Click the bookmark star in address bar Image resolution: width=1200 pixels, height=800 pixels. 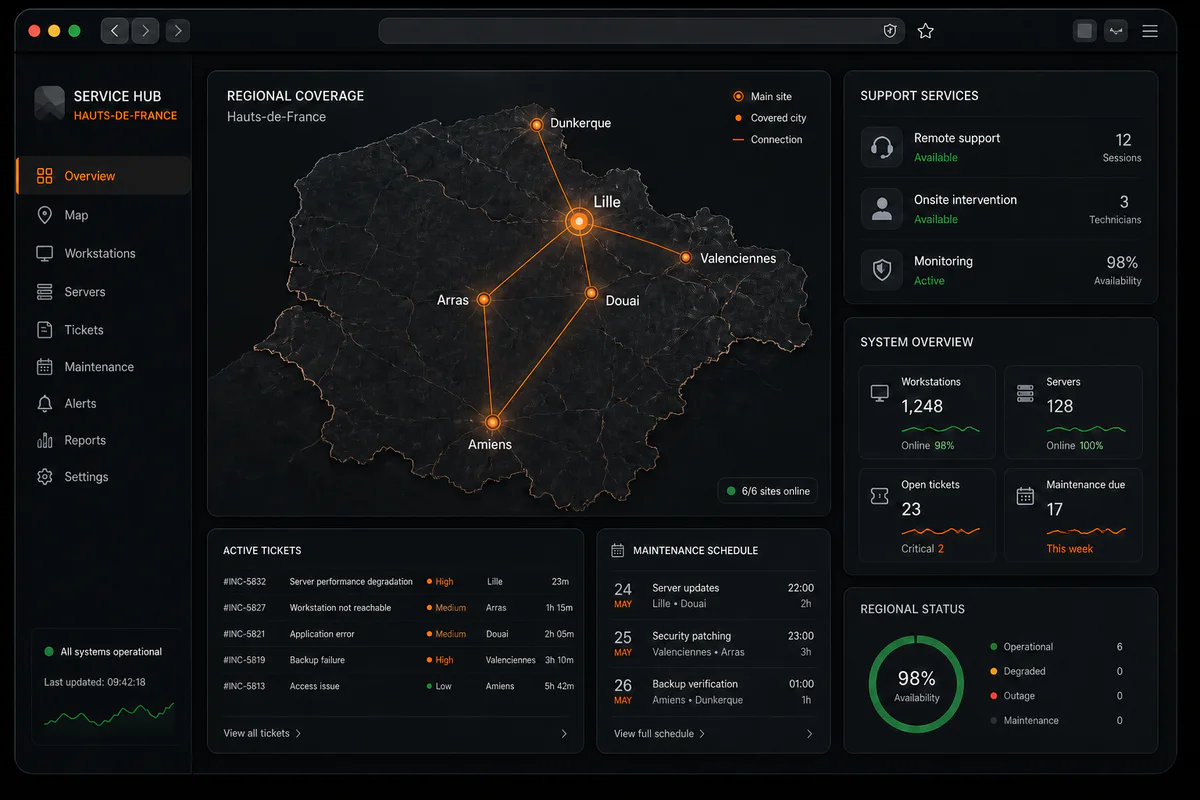pos(926,31)
